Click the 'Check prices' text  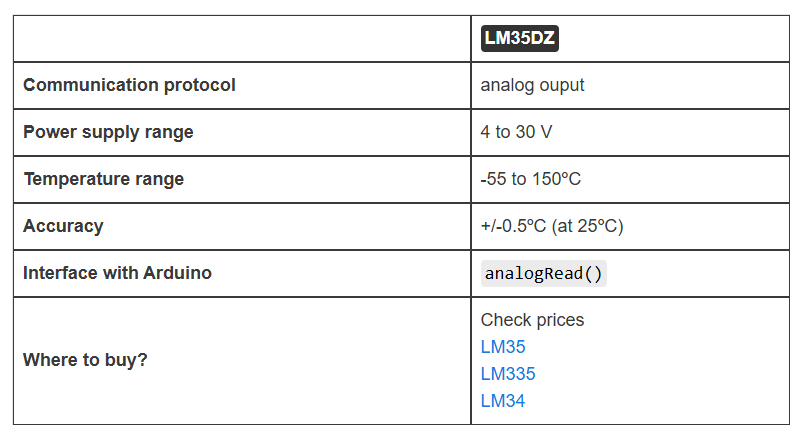532,320
